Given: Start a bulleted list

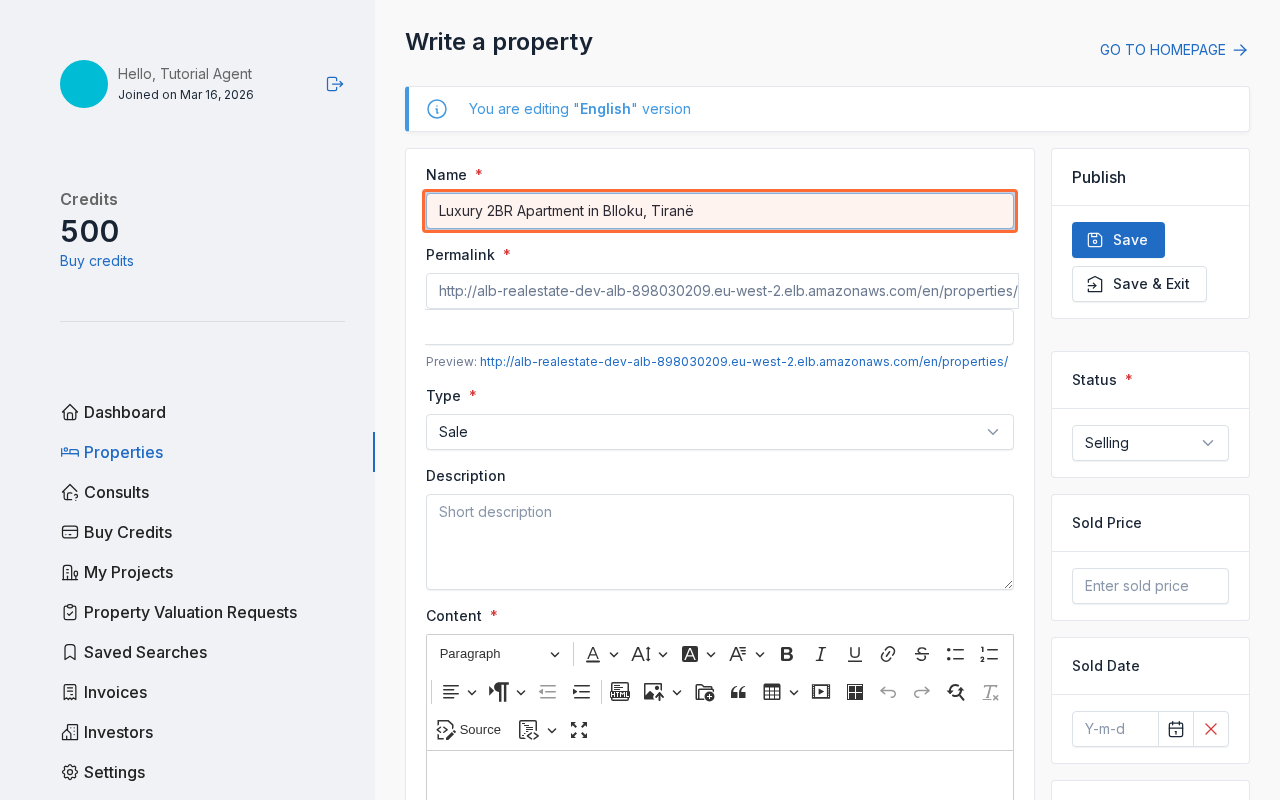Looking at the screenshot, I should coord(955,653).
